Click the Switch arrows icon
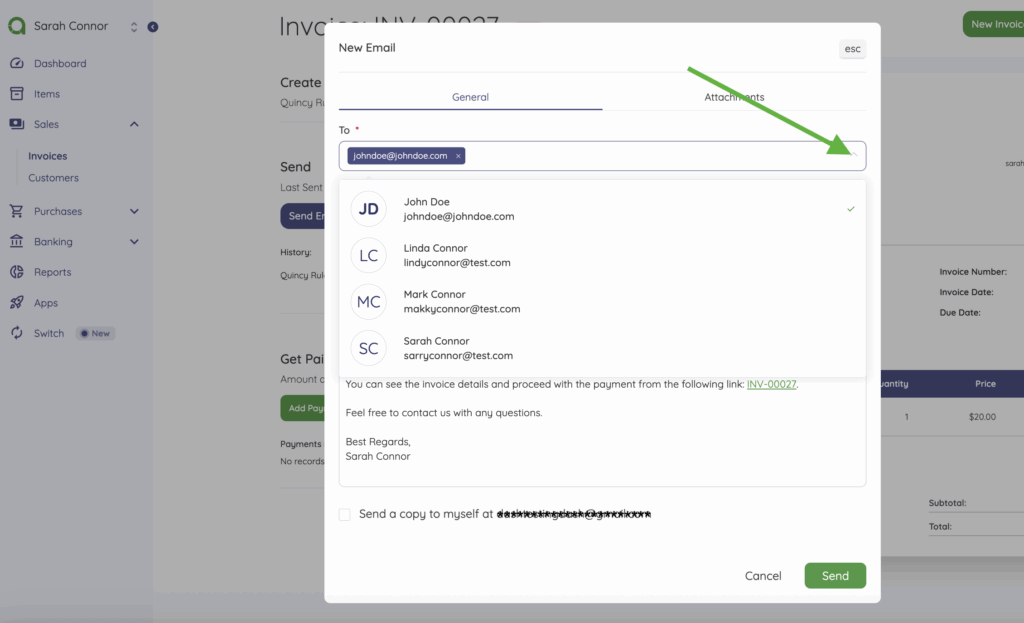1024x623 pixels. (16, 333)
